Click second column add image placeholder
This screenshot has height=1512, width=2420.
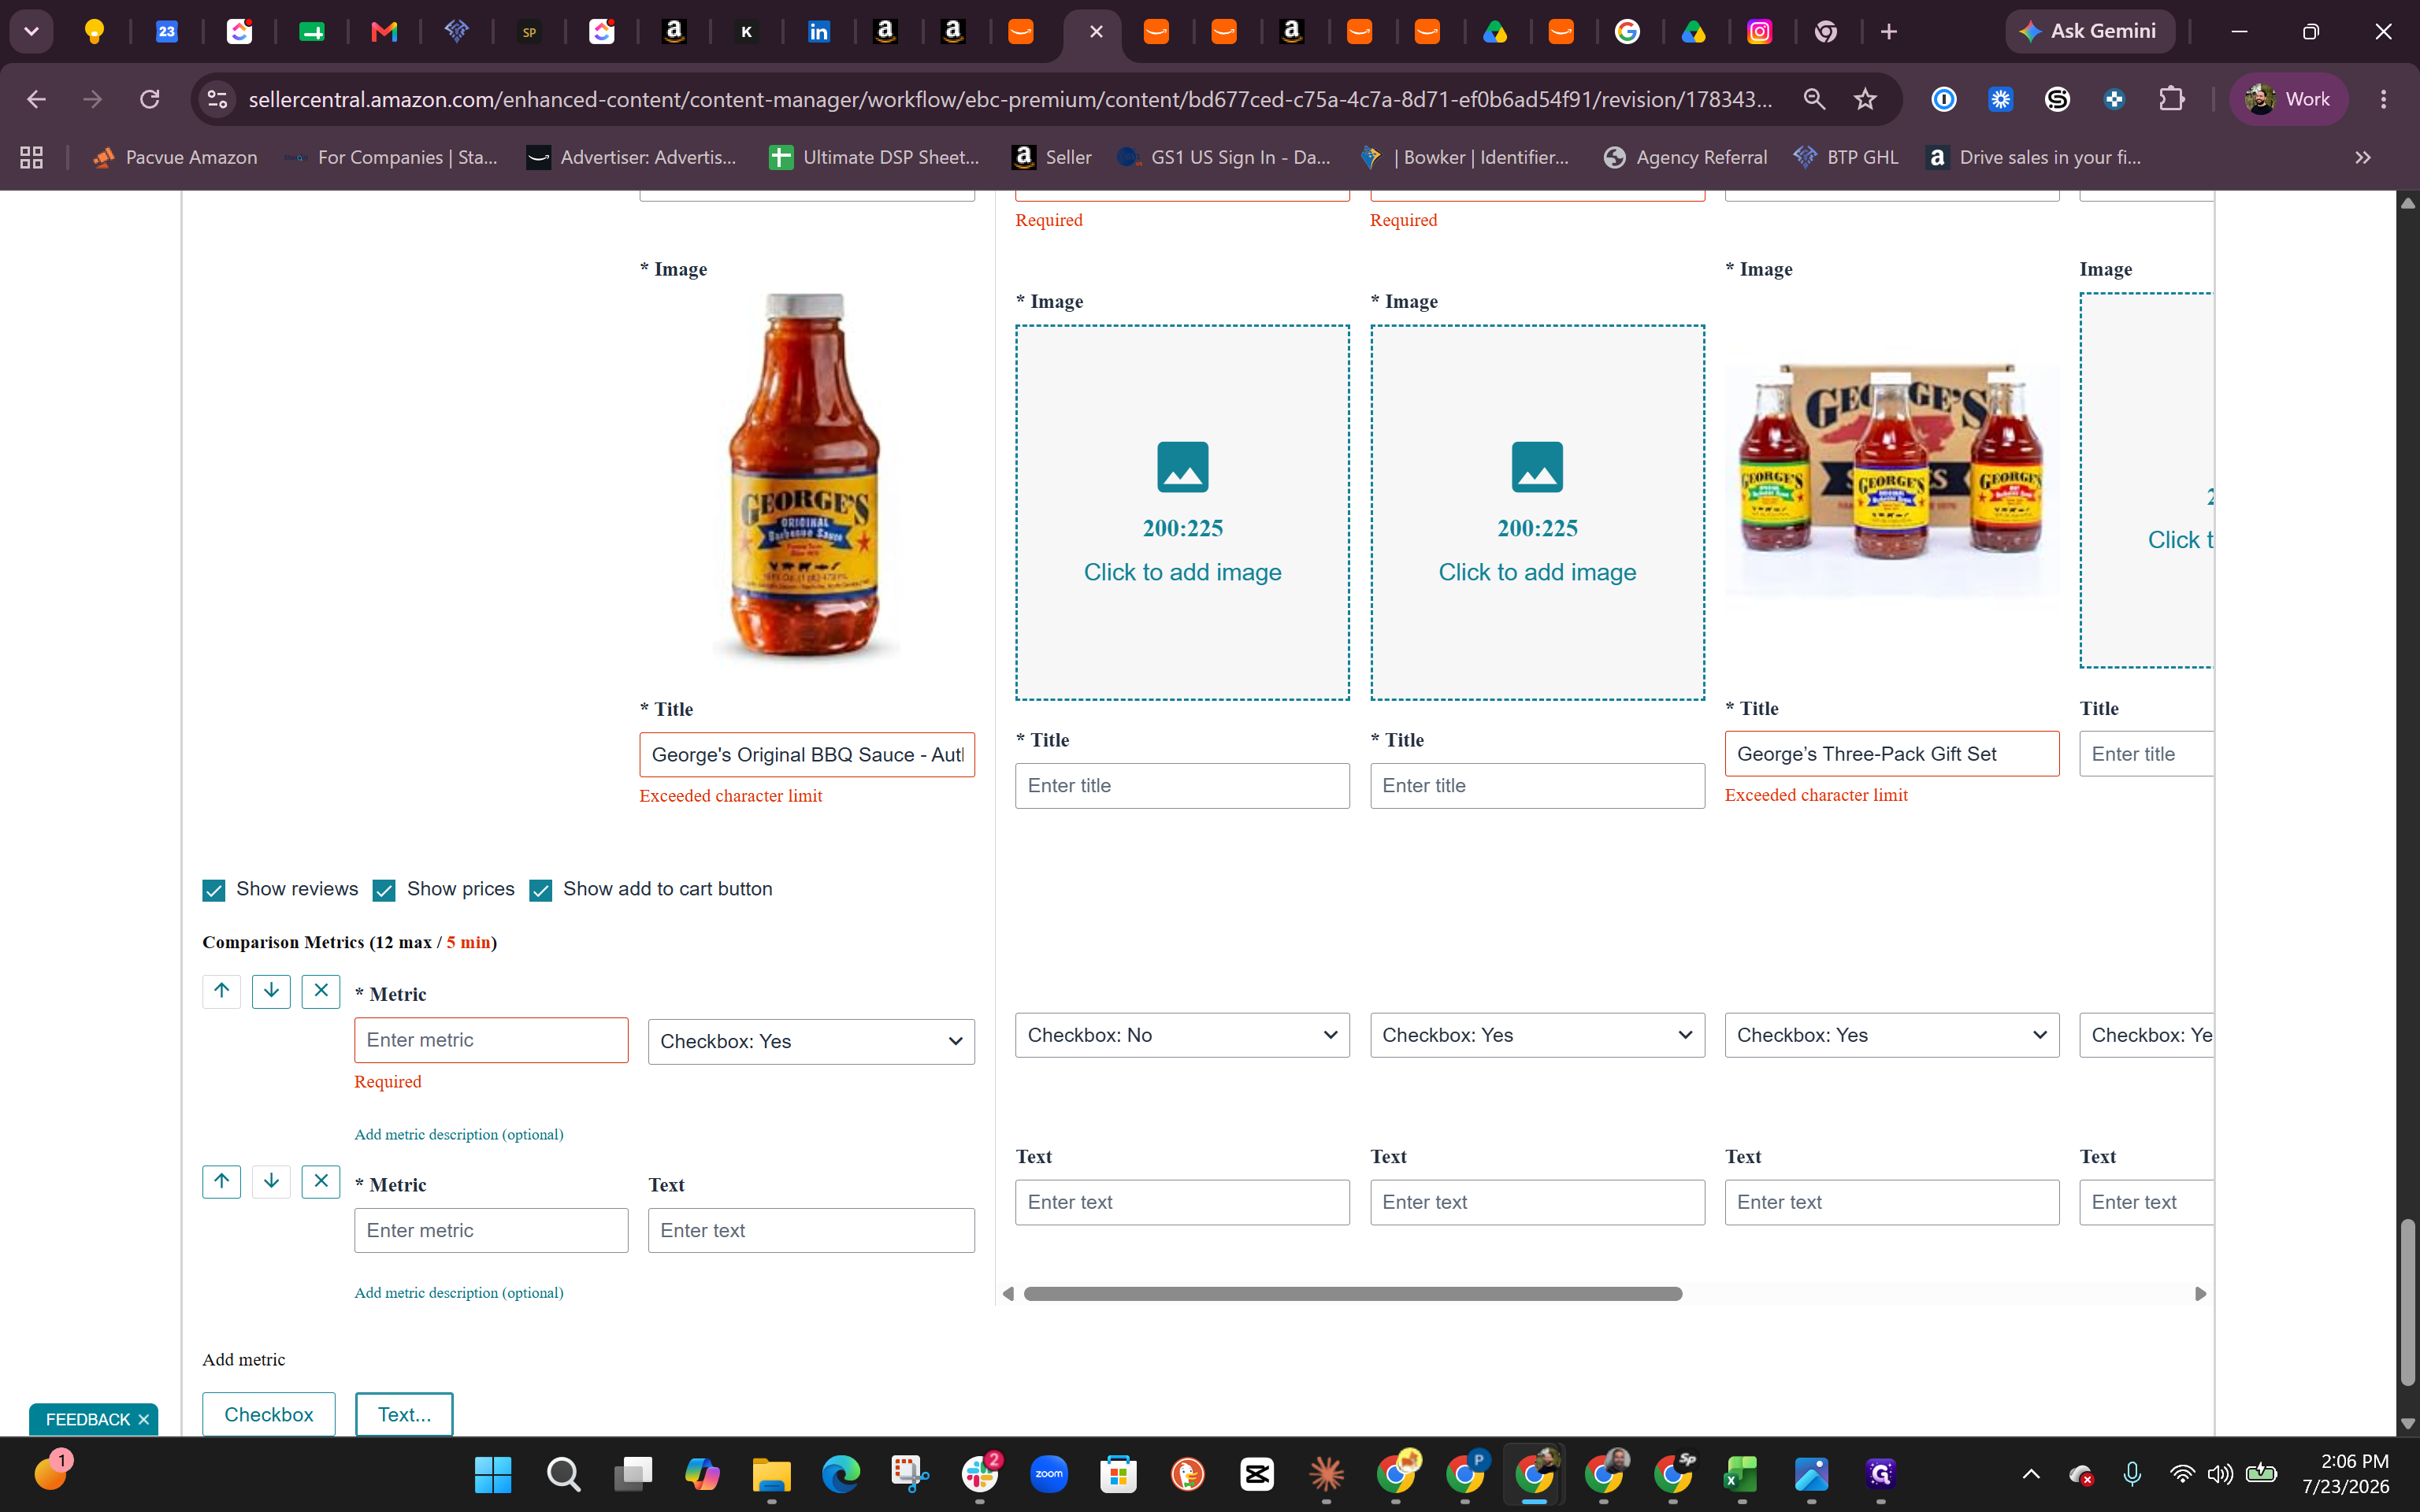coord(1182,512)
